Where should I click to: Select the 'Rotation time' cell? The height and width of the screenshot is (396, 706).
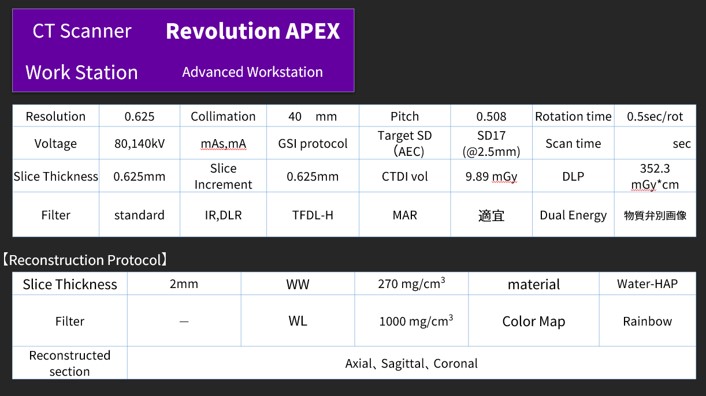click(573, 116)
